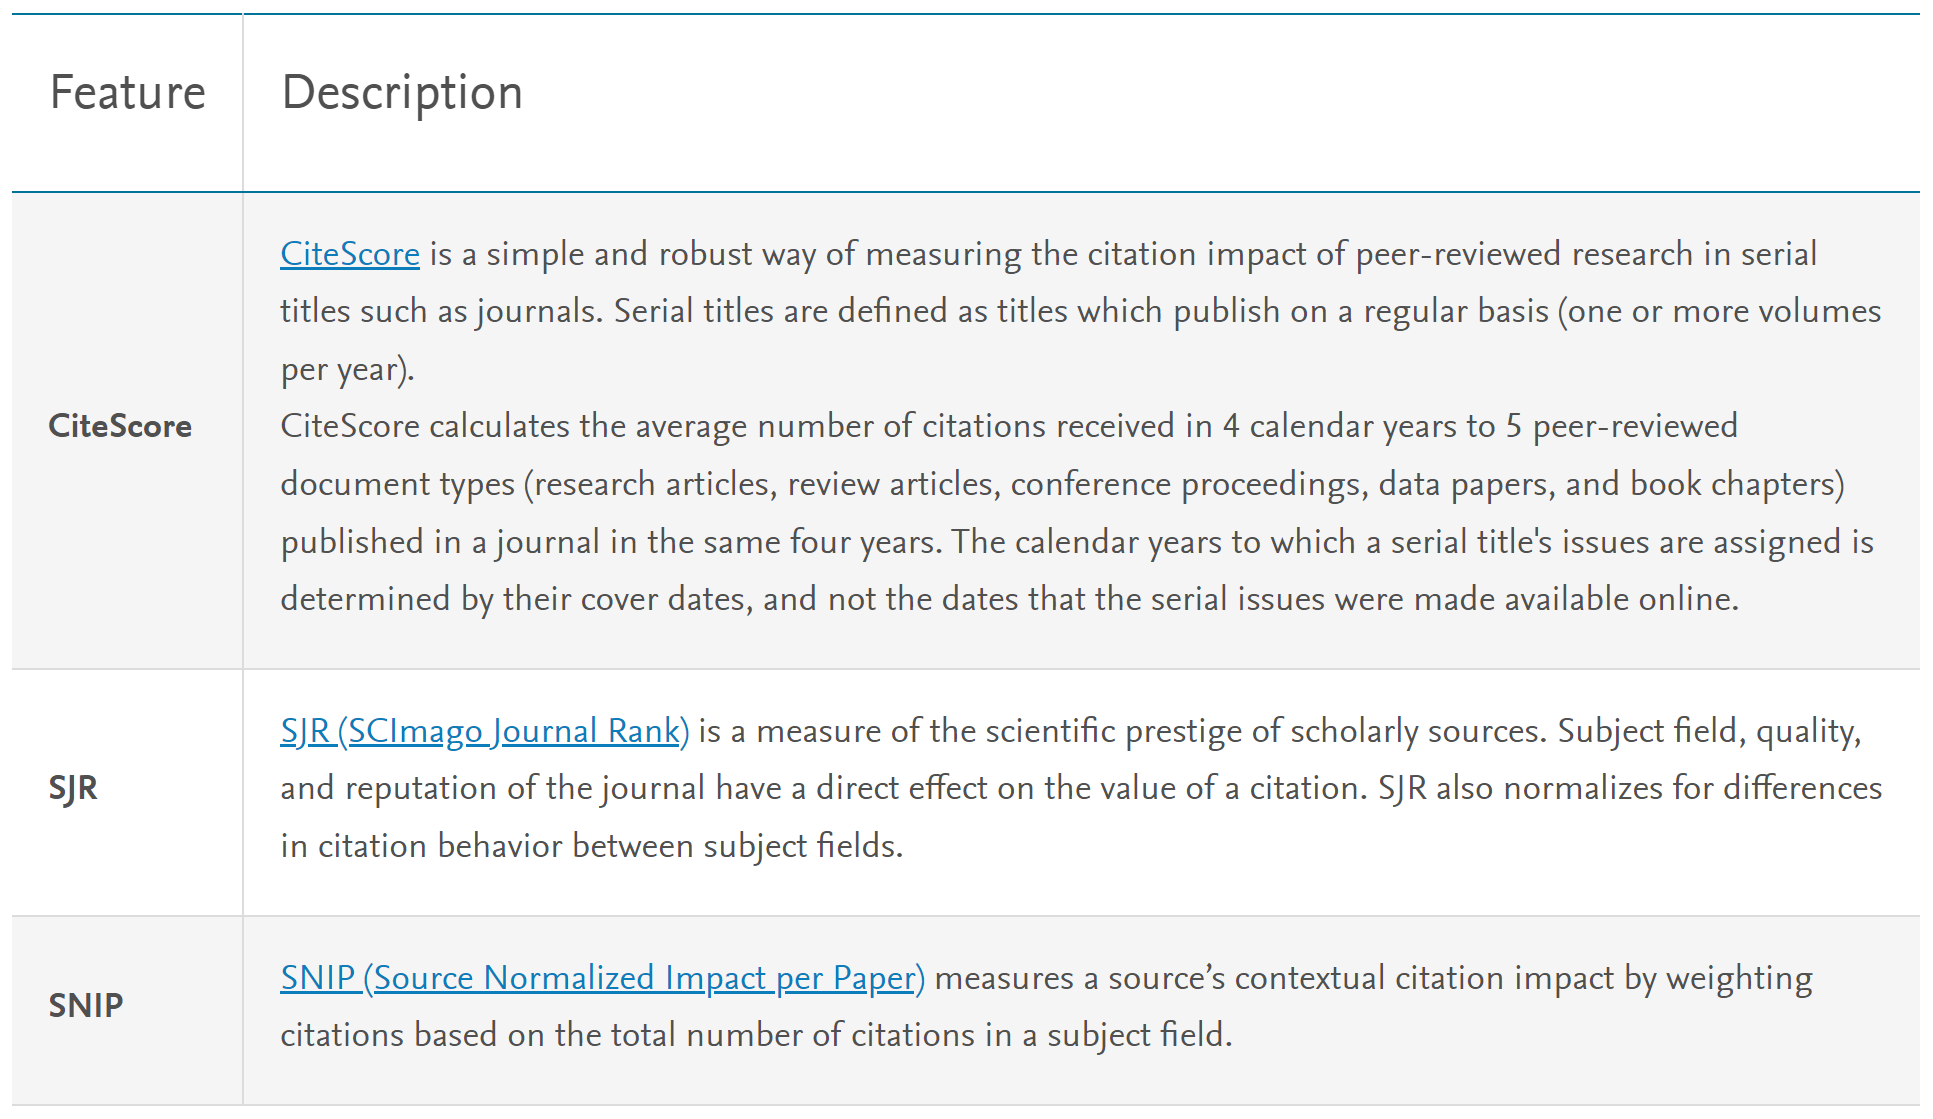This screenshot has height=1119, width=1933.
Task: Open the CiteScore hyperlink
Action: (x=349, y=254)
